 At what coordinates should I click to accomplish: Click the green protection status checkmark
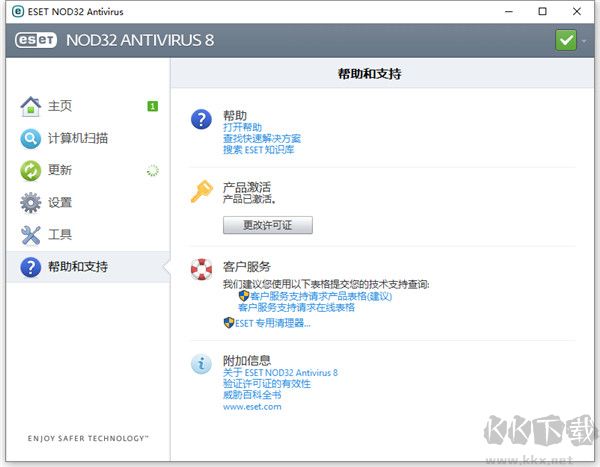pos(566,40)
